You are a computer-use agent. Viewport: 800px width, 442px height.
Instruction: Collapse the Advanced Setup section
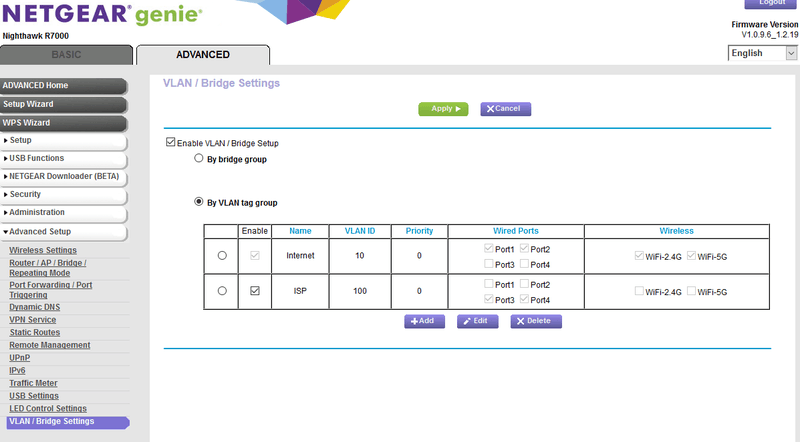click(63, 232)
